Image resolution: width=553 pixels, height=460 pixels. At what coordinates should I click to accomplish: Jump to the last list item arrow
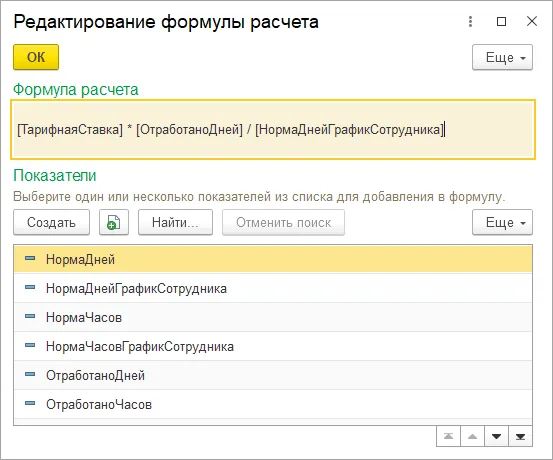[520, 436]
